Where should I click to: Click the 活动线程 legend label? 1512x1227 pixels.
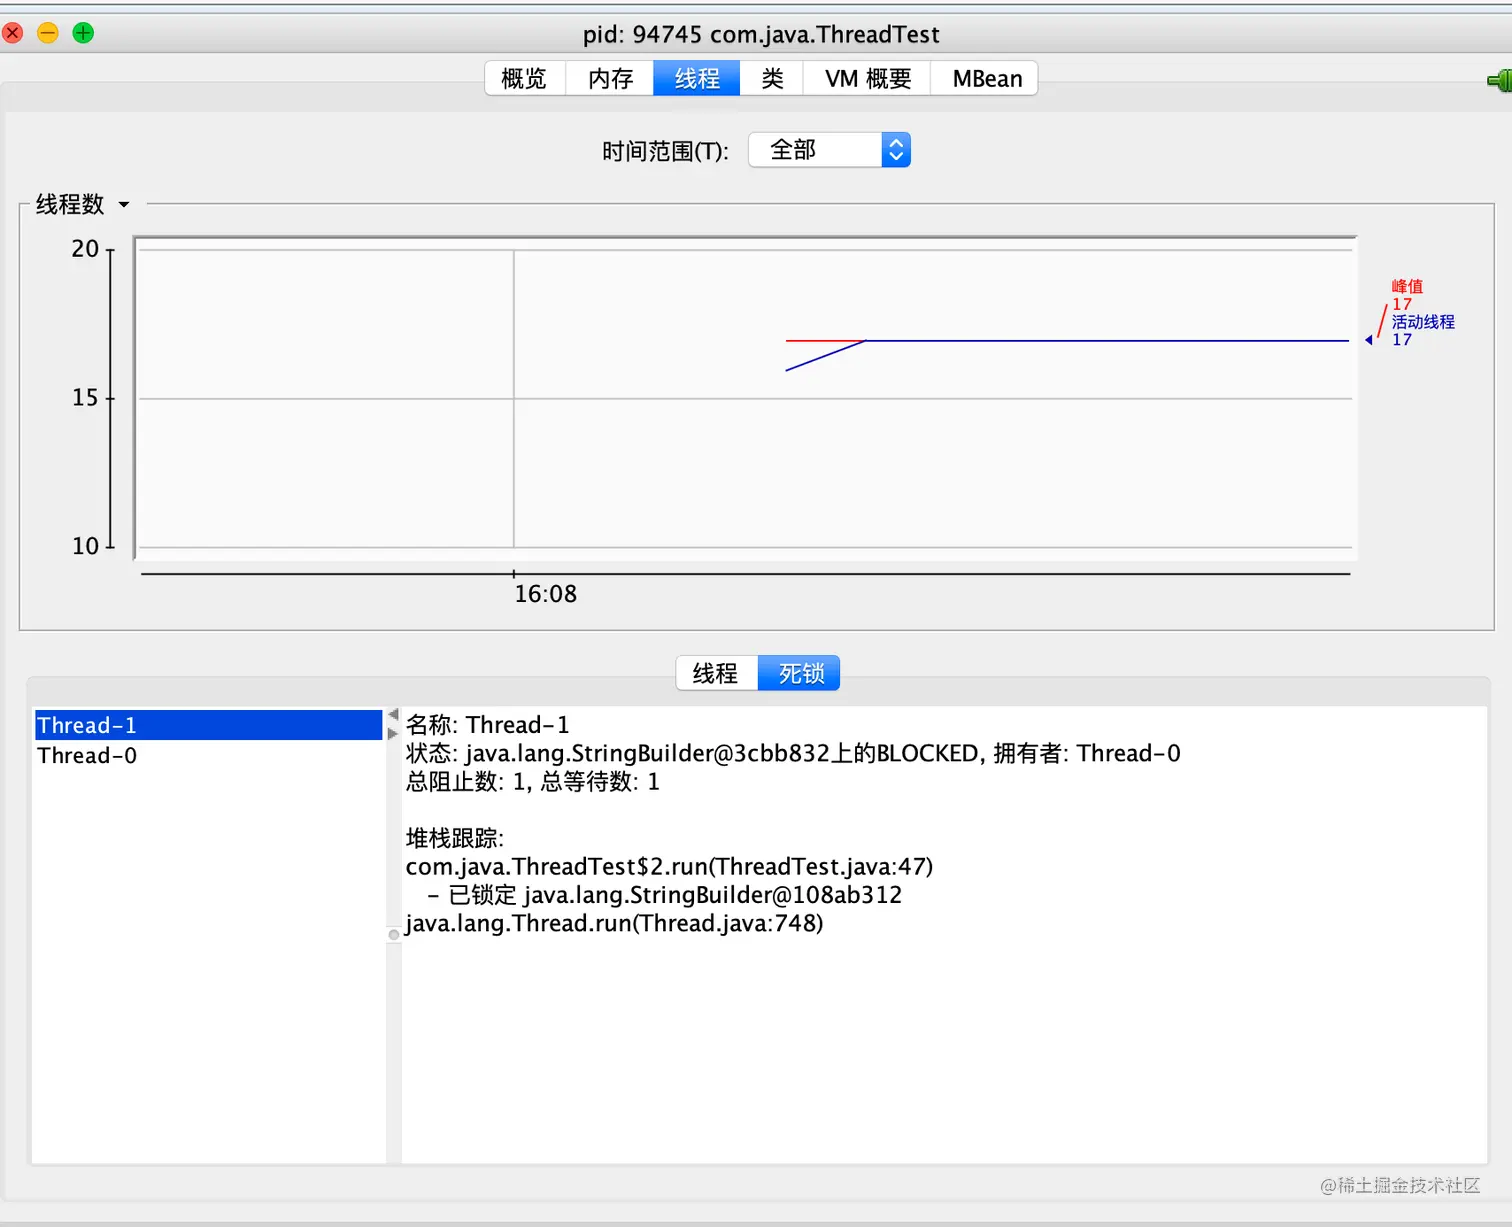1423,322
